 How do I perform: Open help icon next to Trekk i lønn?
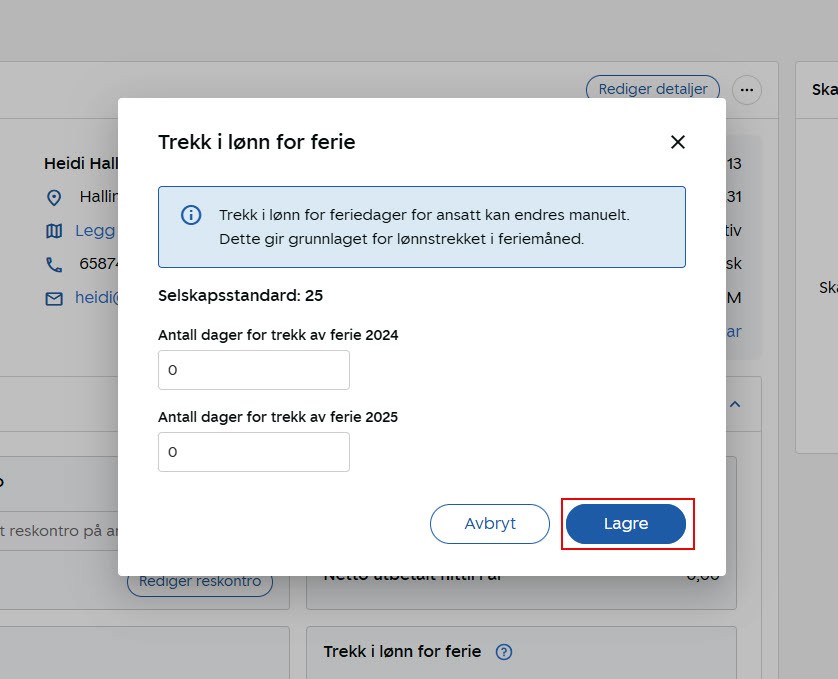coord(504,652)
